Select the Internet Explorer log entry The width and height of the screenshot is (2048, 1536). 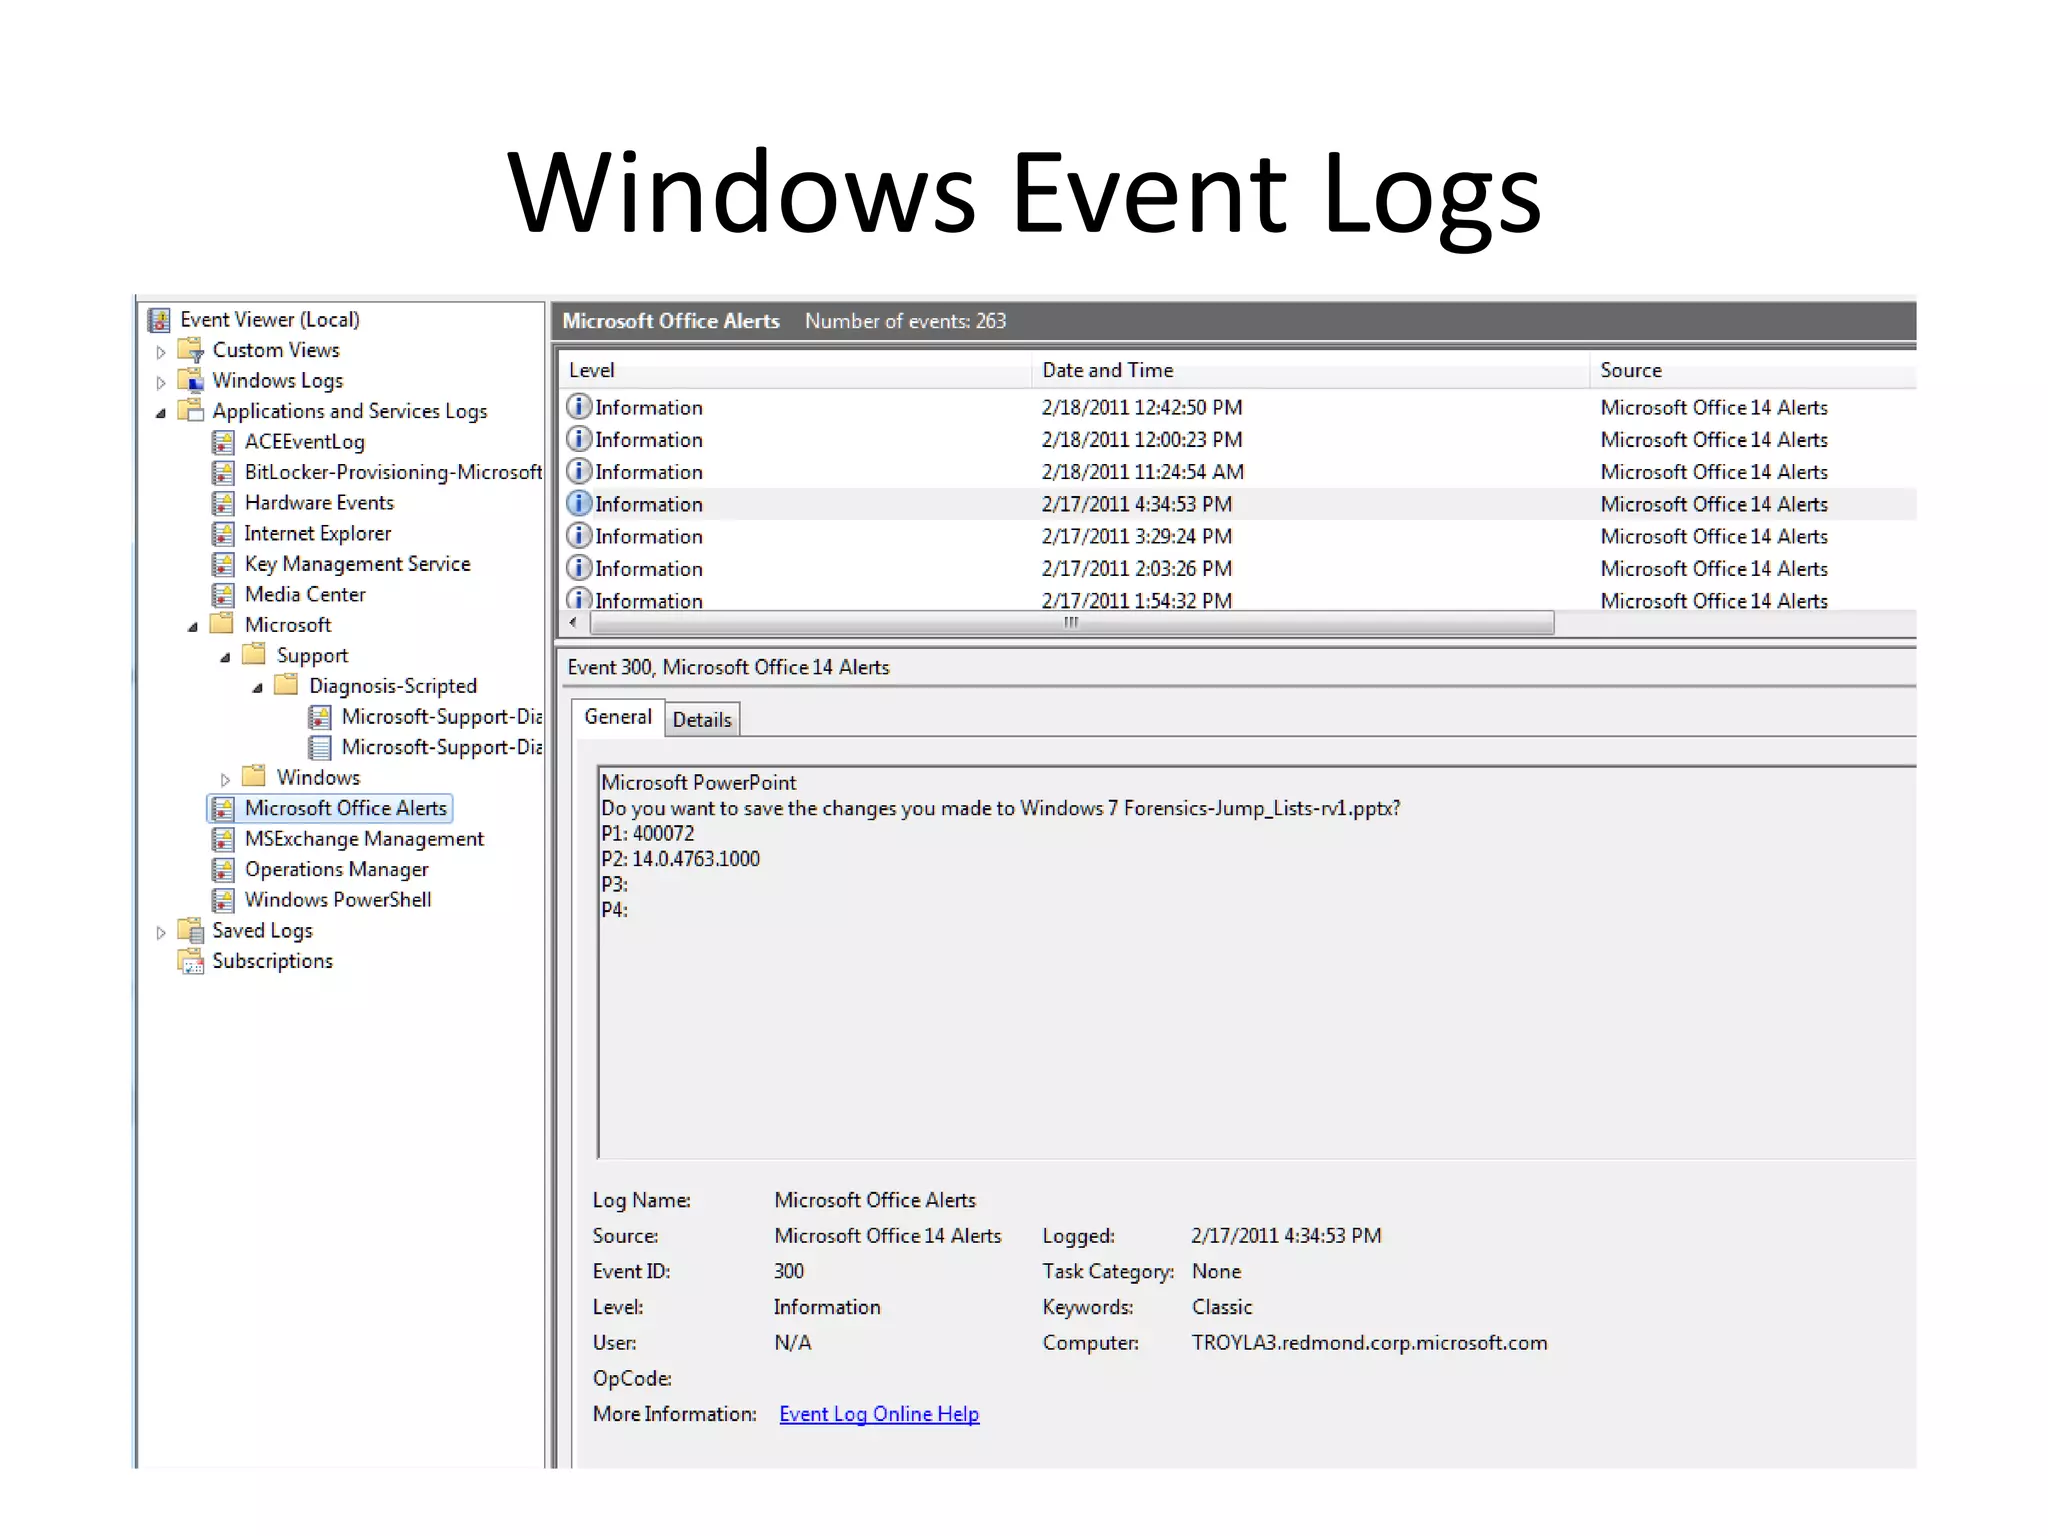point(318,534)
